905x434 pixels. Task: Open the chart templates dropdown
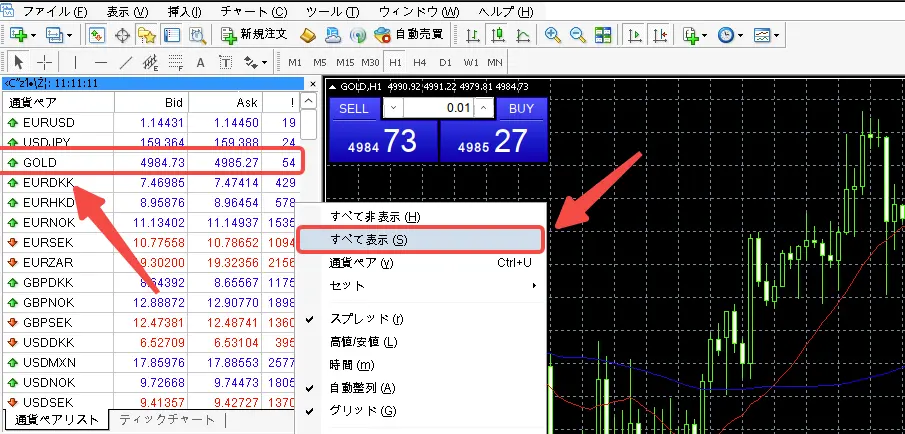[766, 36]
